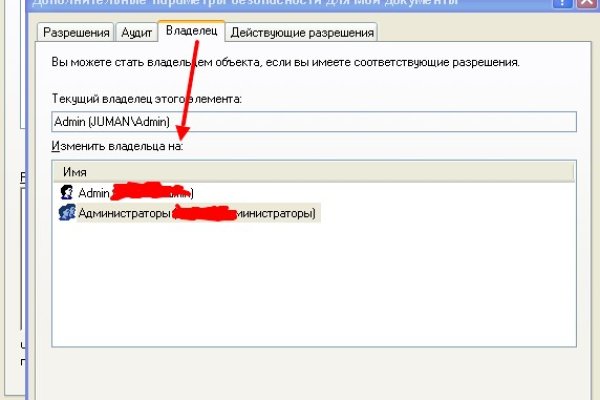Screen dimensions: 600x400
Task: Click the Изменить владельца на label
Action: click(x=122, y=148)
